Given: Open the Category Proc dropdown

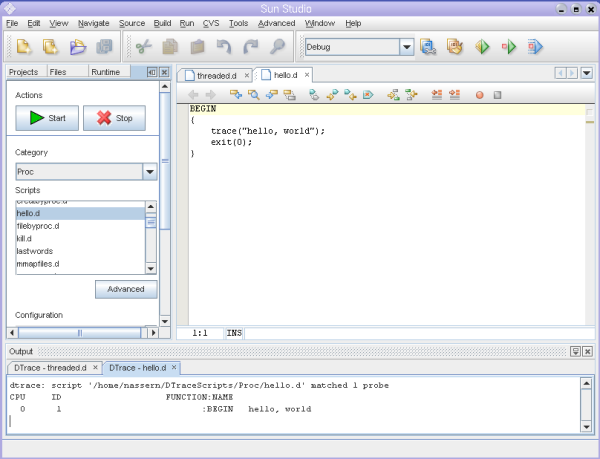Looking at the screenshot, I should click(150, 172).
